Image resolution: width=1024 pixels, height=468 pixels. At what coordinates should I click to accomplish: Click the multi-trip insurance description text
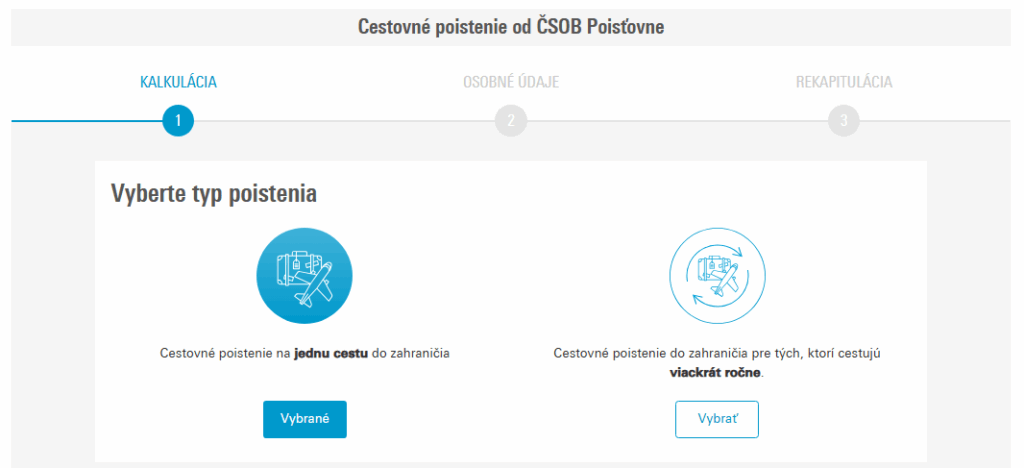coord(716,354)
